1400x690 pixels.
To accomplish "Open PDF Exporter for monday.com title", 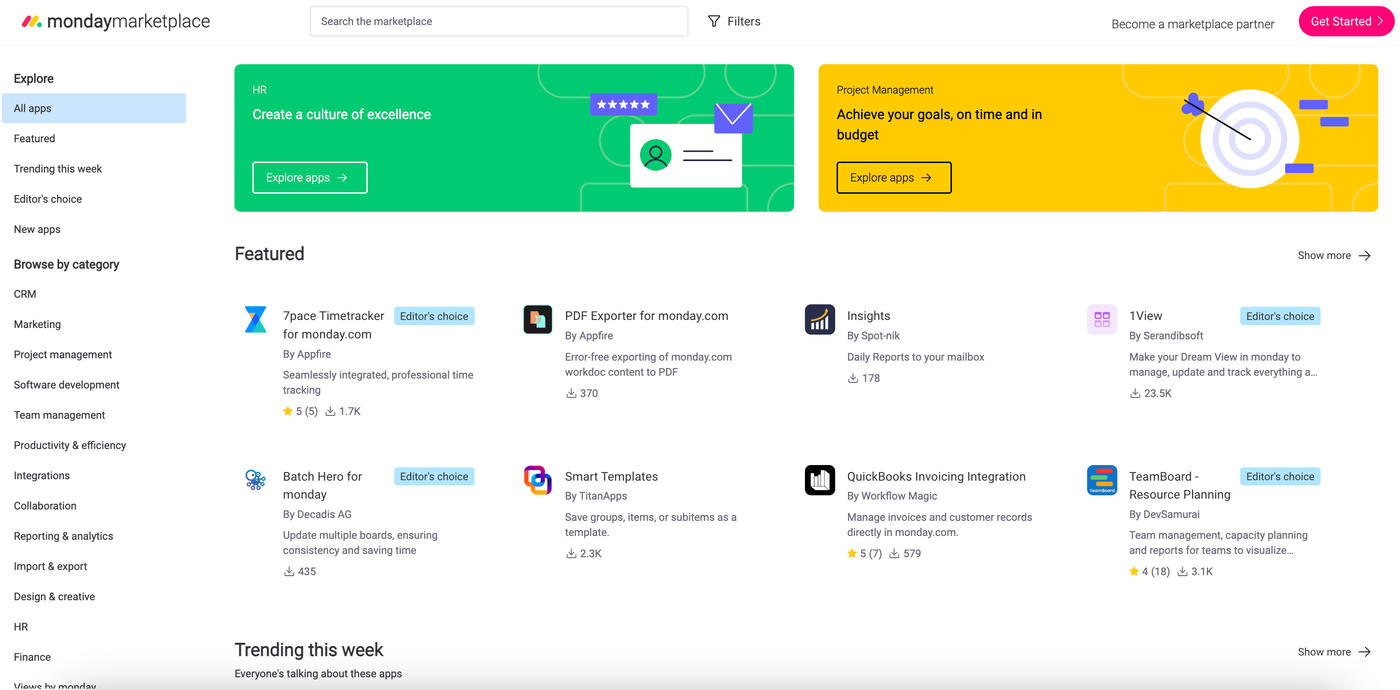I will tap(647, 316).
